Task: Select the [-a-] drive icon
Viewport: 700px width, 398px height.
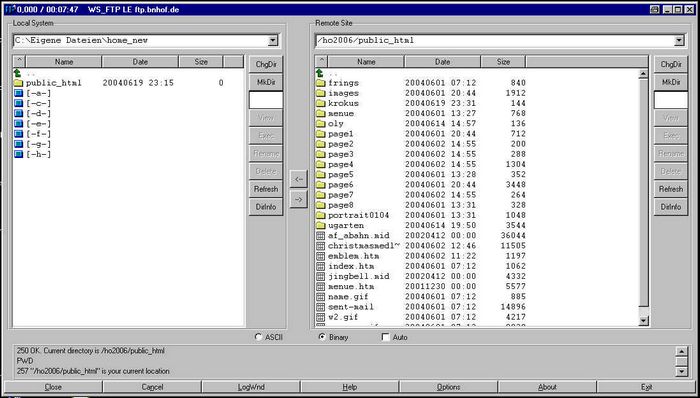Action: pyautogui.click(x=18, y=93)
